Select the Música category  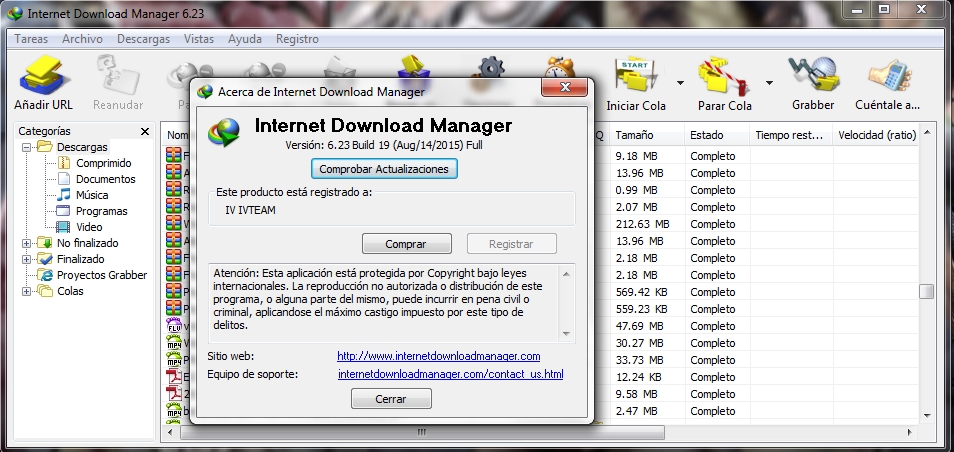(92, 195)
